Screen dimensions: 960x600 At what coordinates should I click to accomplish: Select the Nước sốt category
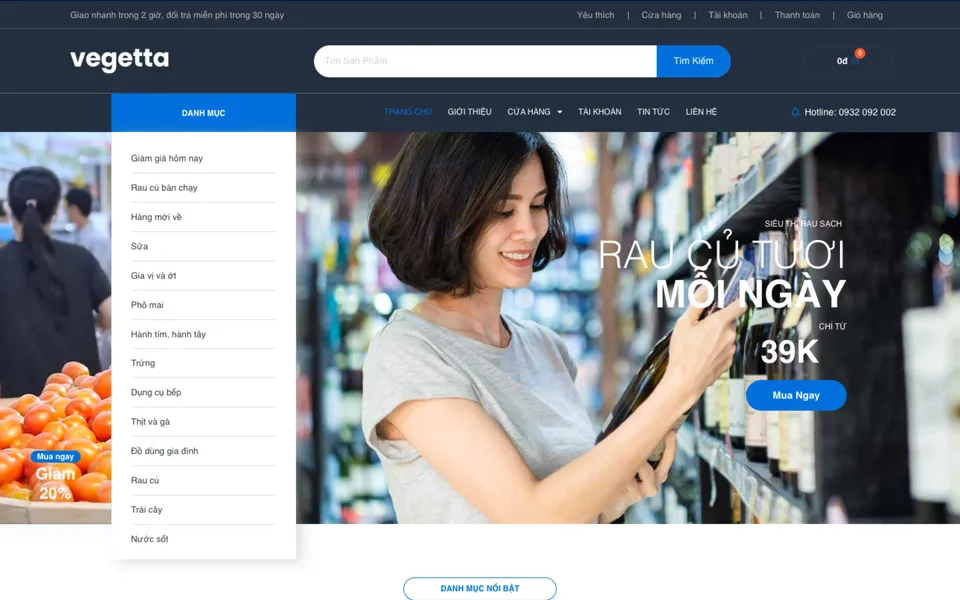coord(149,539)
